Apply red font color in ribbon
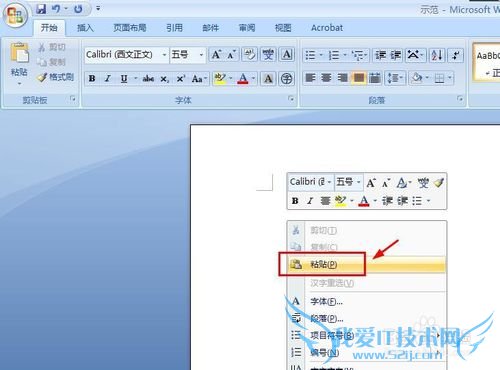Viewport: 500px width, 370px height. click(243, 79)
